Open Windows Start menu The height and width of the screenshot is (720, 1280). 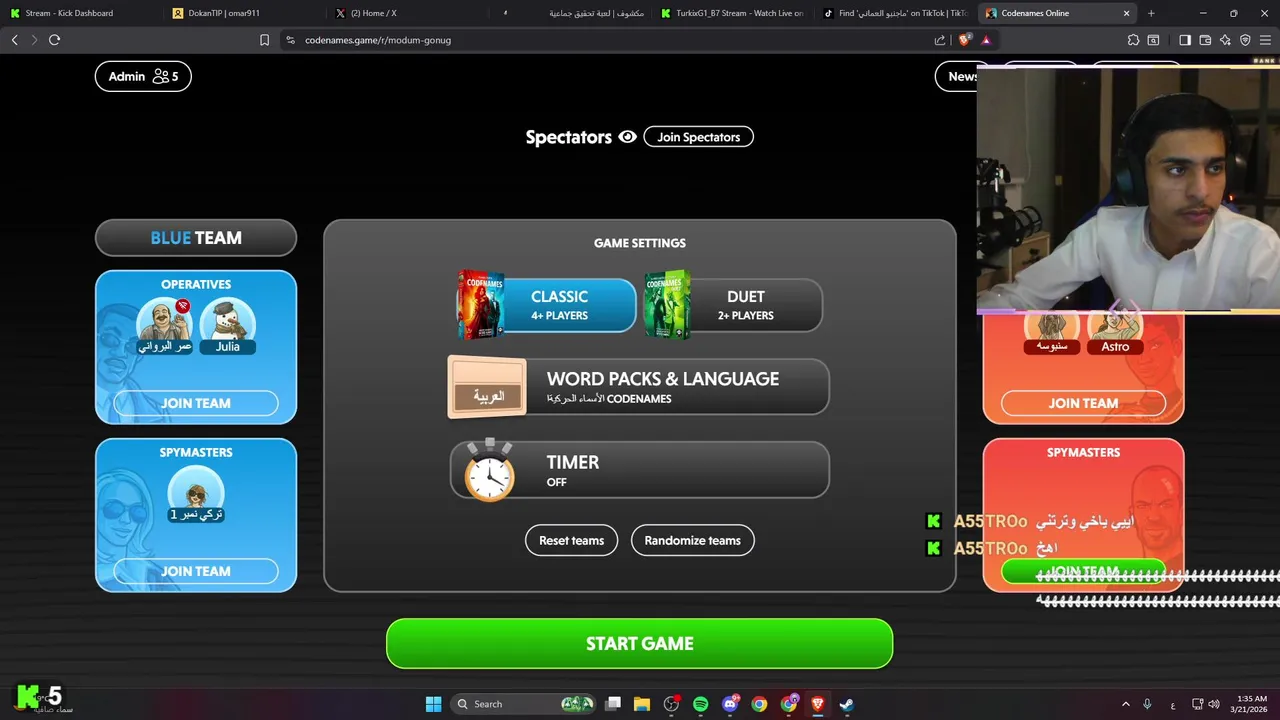point(433,704)
